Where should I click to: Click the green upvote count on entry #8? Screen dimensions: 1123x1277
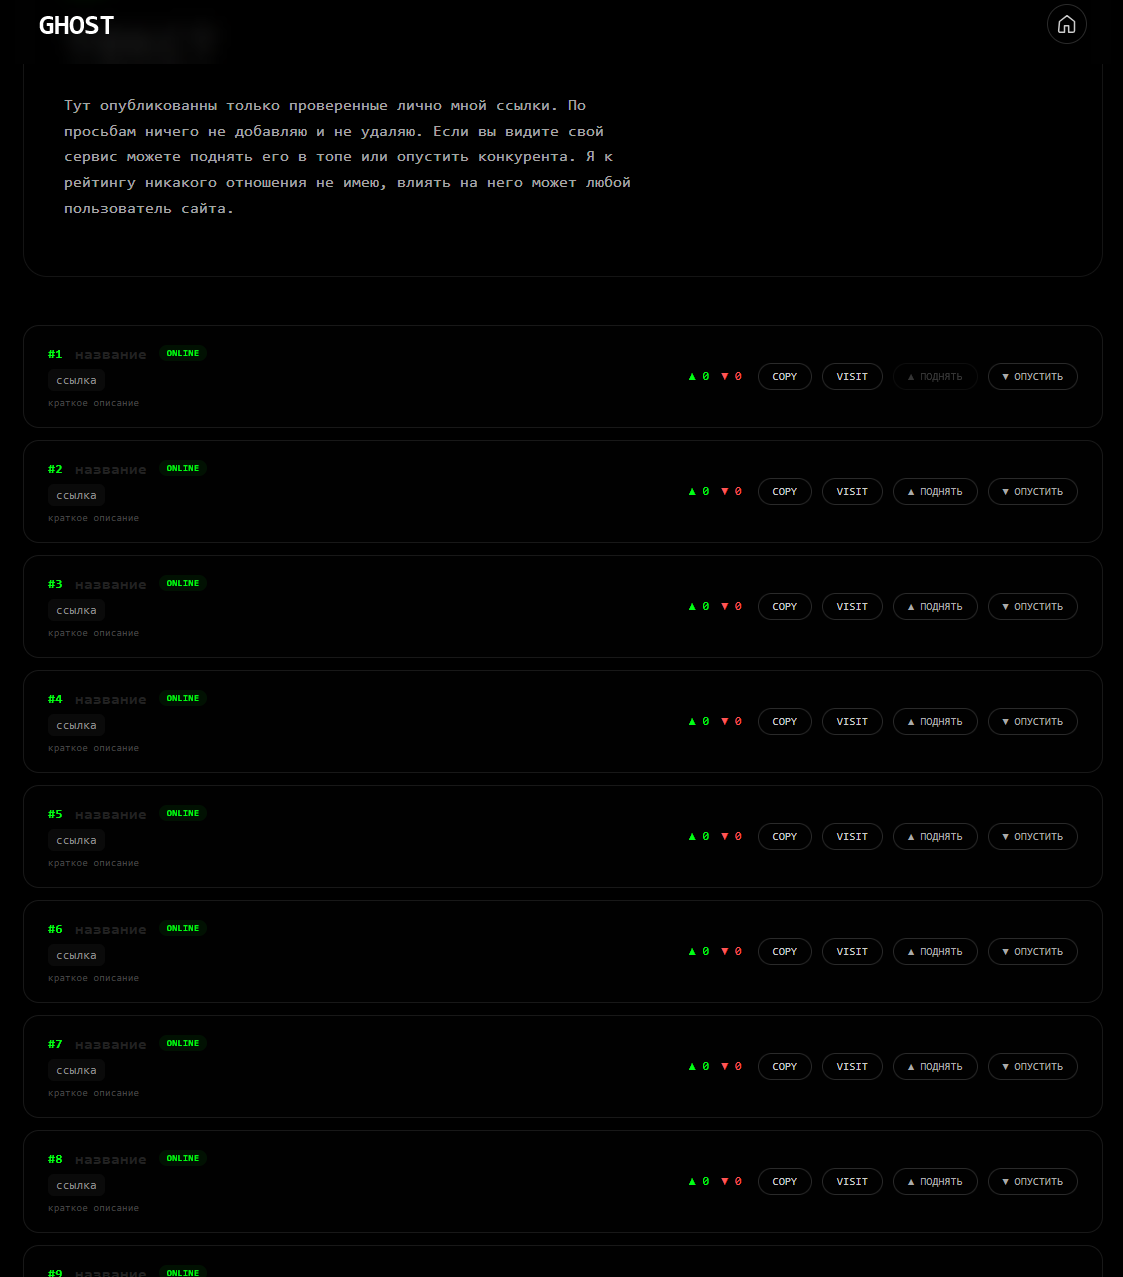tap(699, 1182)
